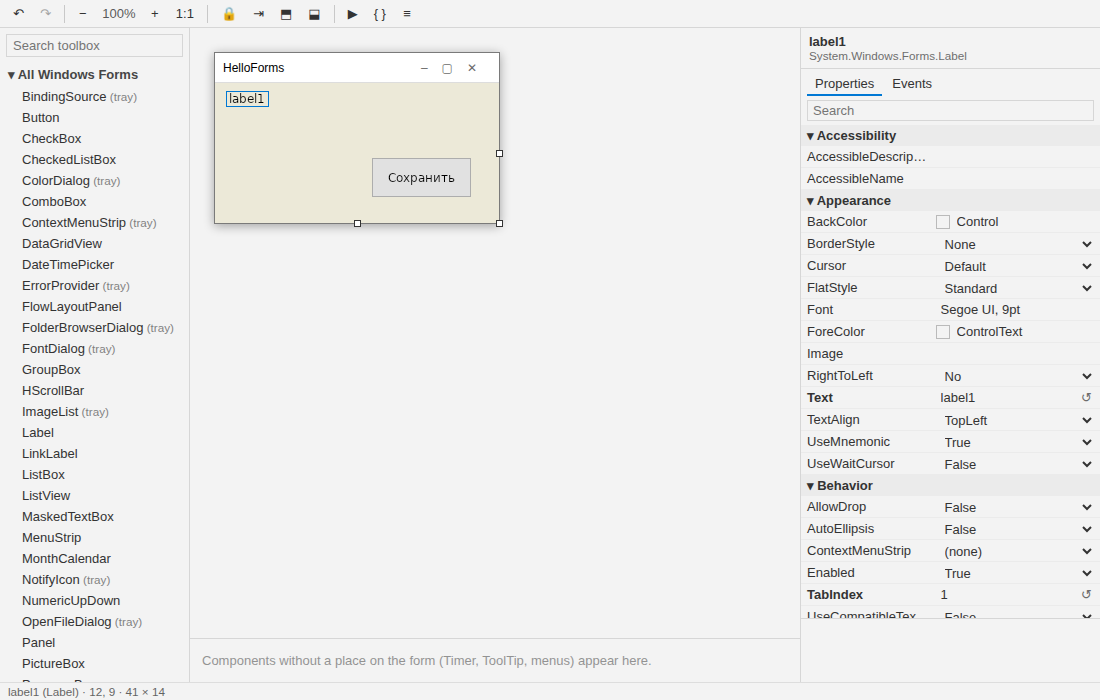The height and width of the screenshot is (700, 1100).
Task: Open the Enabled dropdown
Action: [1017, 573]
